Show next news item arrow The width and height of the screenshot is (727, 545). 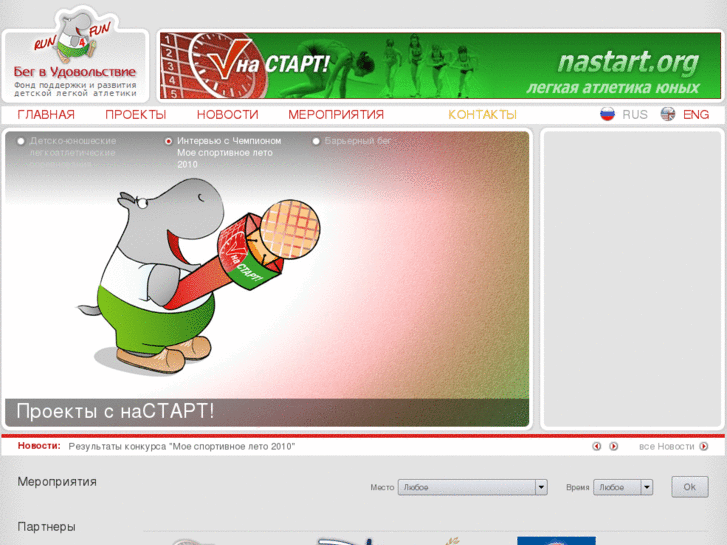point(613,446)
